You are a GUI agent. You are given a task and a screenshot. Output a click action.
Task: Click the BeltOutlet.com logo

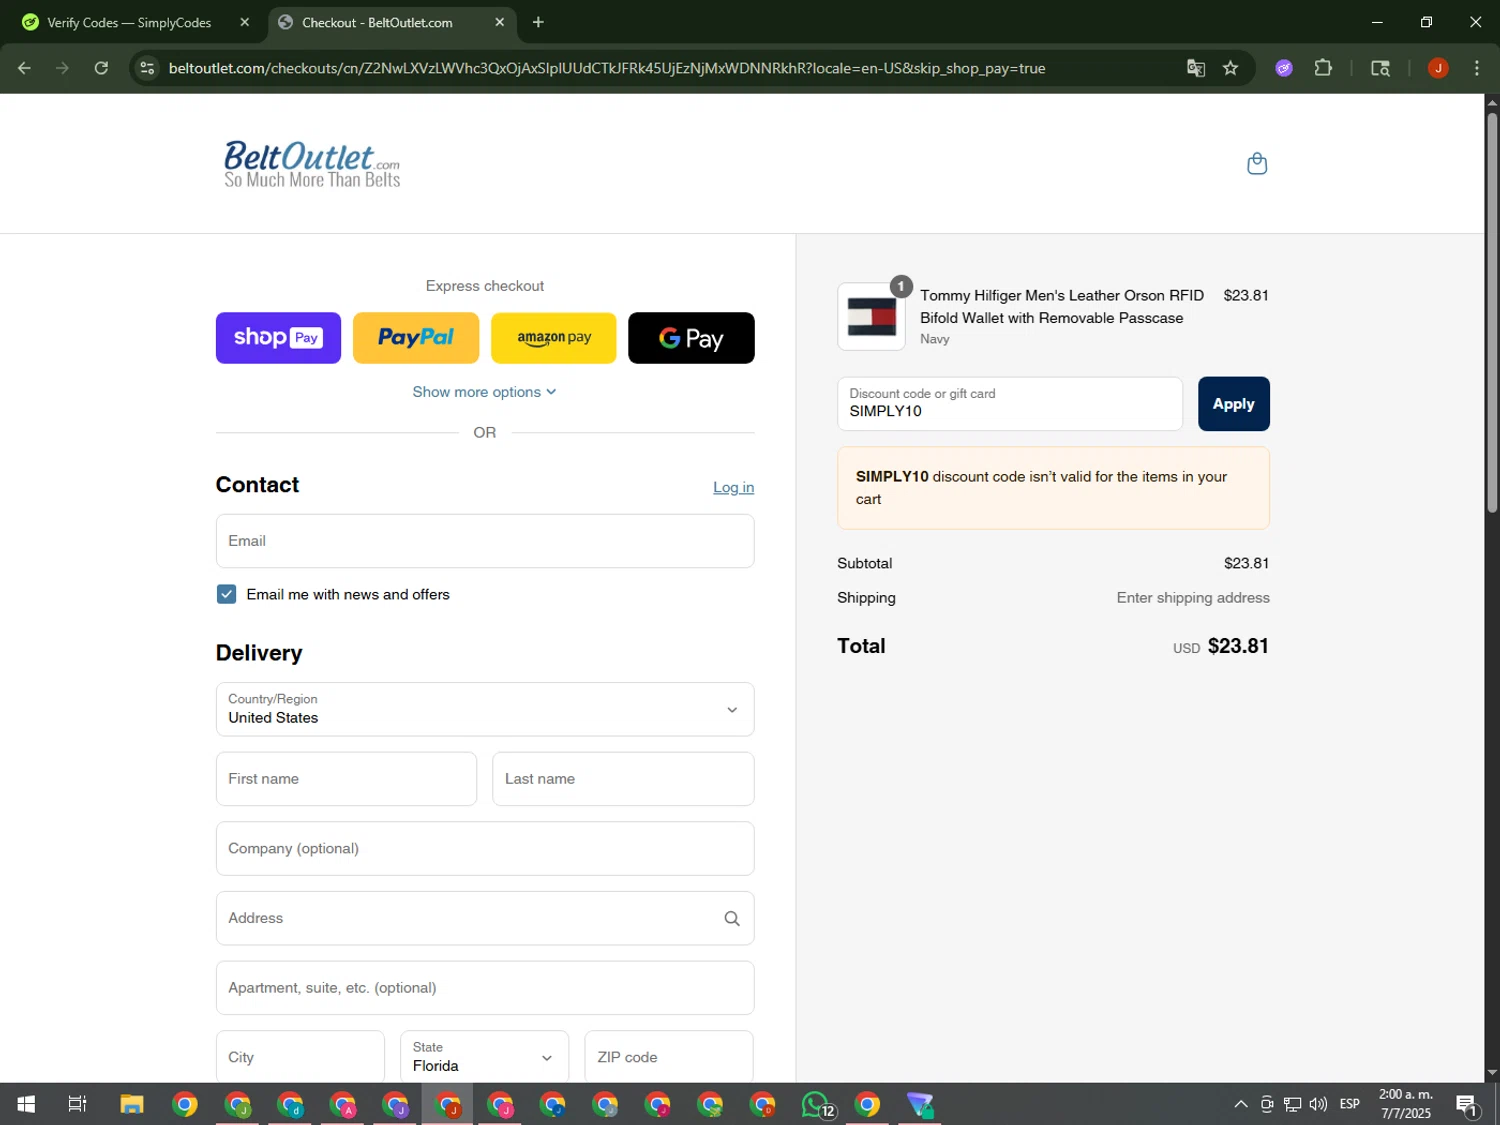tap(312, 164)
